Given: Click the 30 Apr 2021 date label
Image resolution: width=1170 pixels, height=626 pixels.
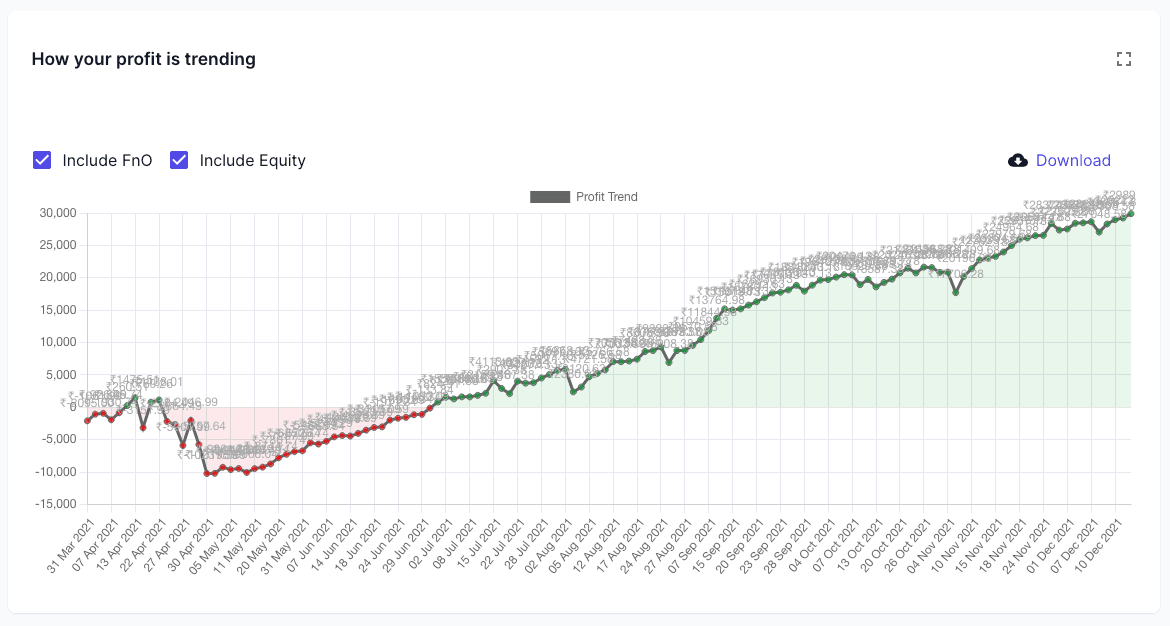Looking at the screenshot, I should pyautogui.click(x=189, y=547).
